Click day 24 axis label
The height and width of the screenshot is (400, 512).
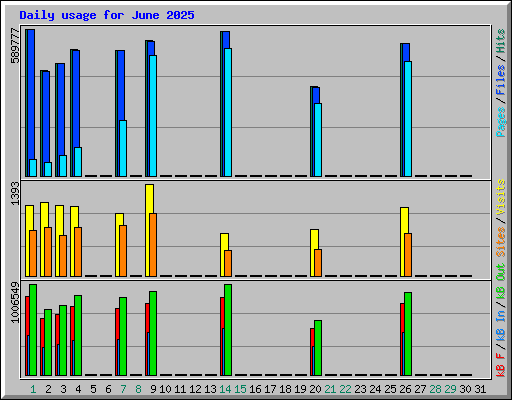(x=375, y=389)
